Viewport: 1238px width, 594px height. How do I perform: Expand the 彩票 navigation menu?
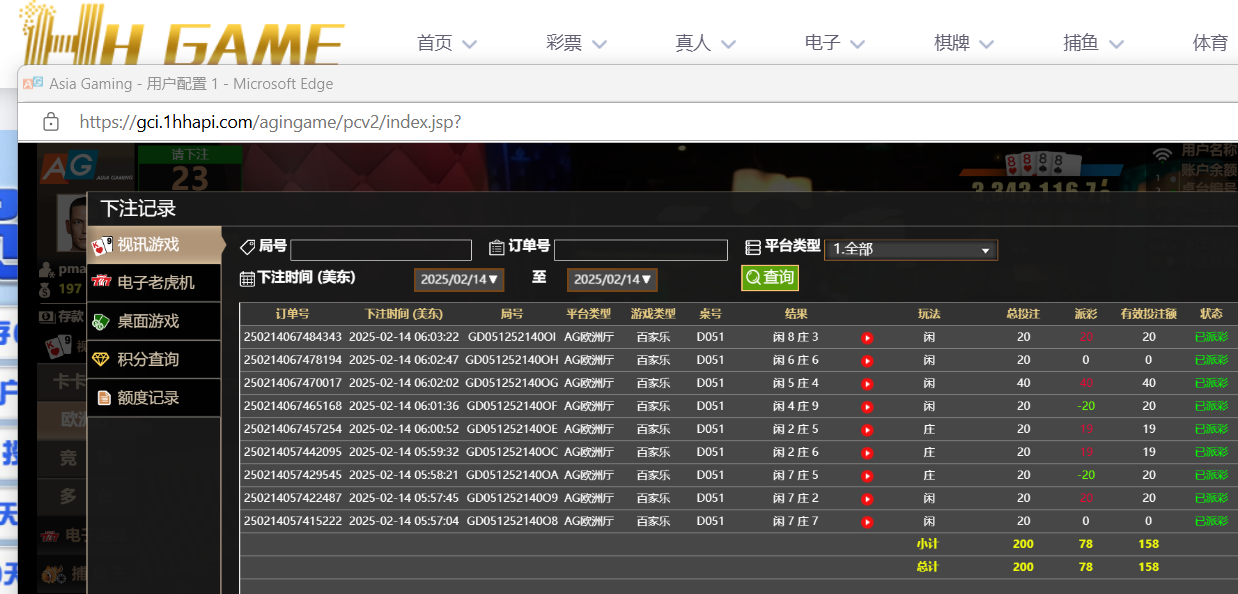(576, 43)
